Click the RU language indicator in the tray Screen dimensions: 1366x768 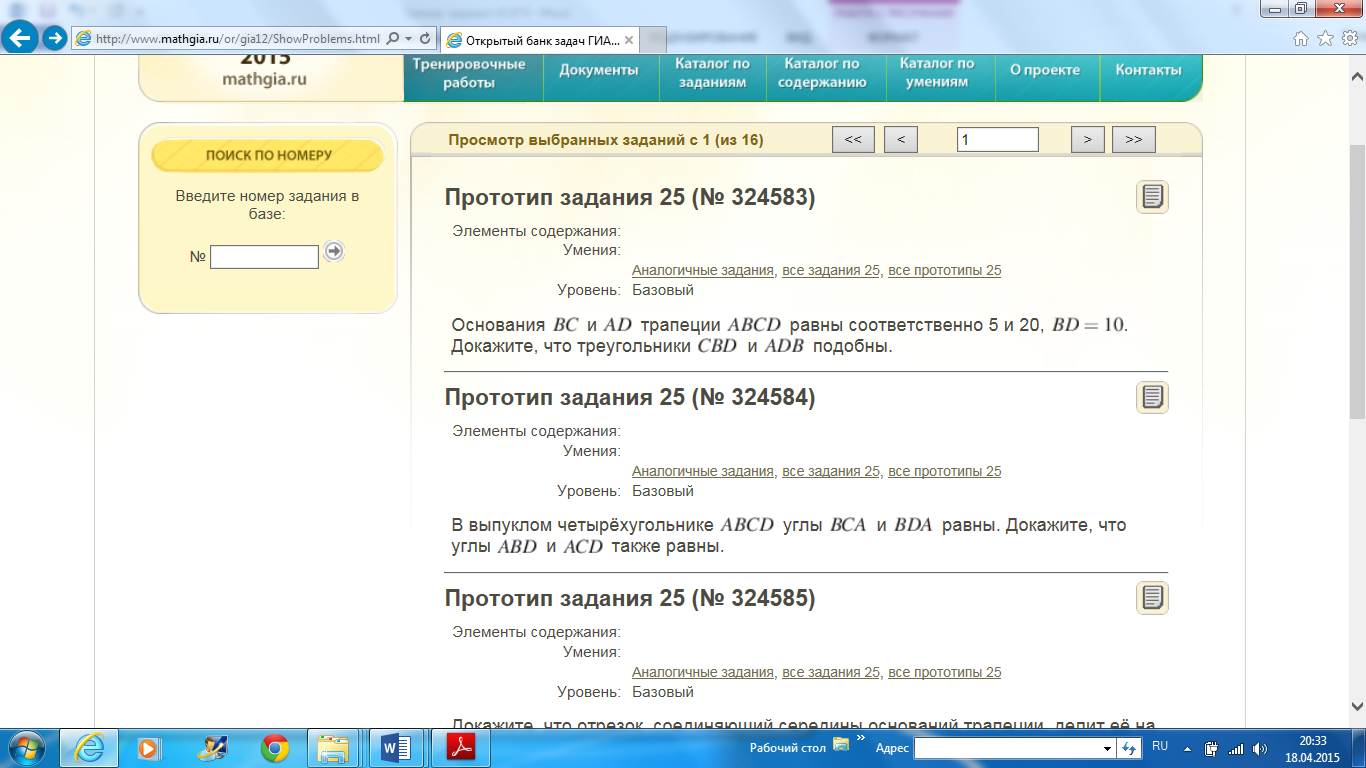tap(1160, 746)
